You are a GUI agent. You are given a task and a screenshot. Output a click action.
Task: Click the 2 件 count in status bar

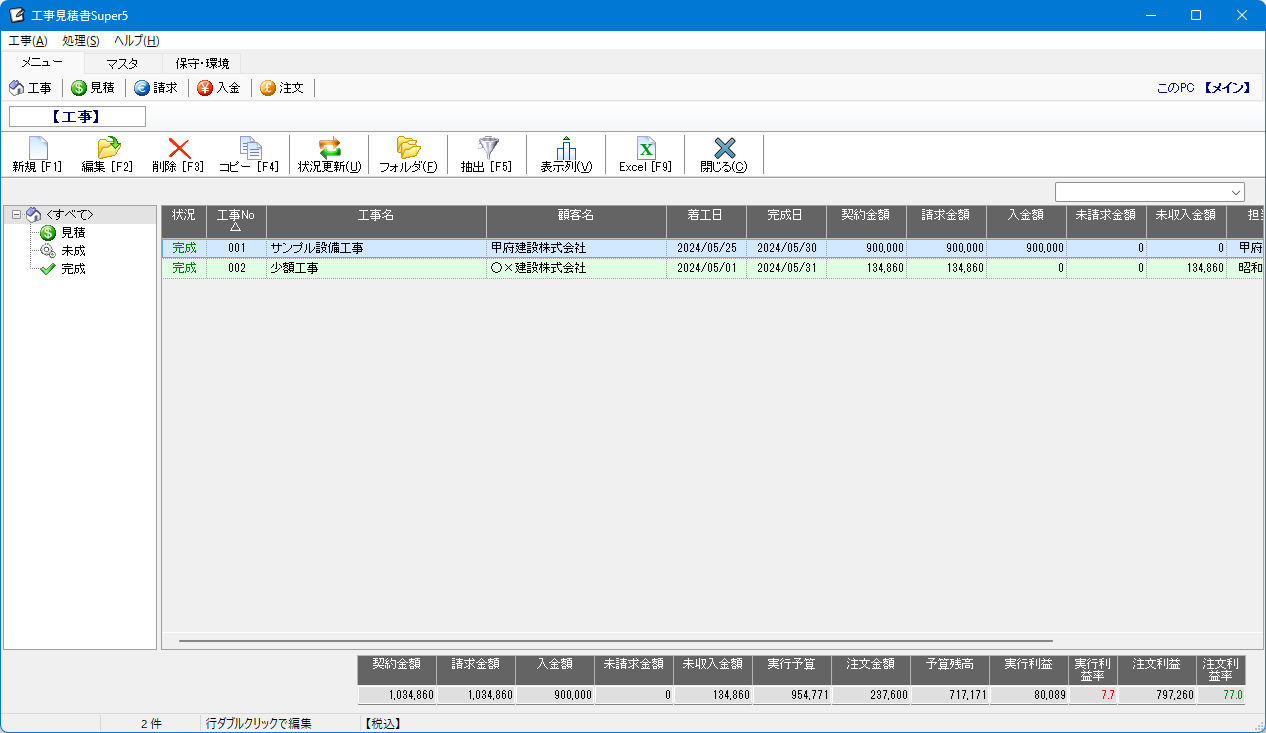[x=150, y=723]
